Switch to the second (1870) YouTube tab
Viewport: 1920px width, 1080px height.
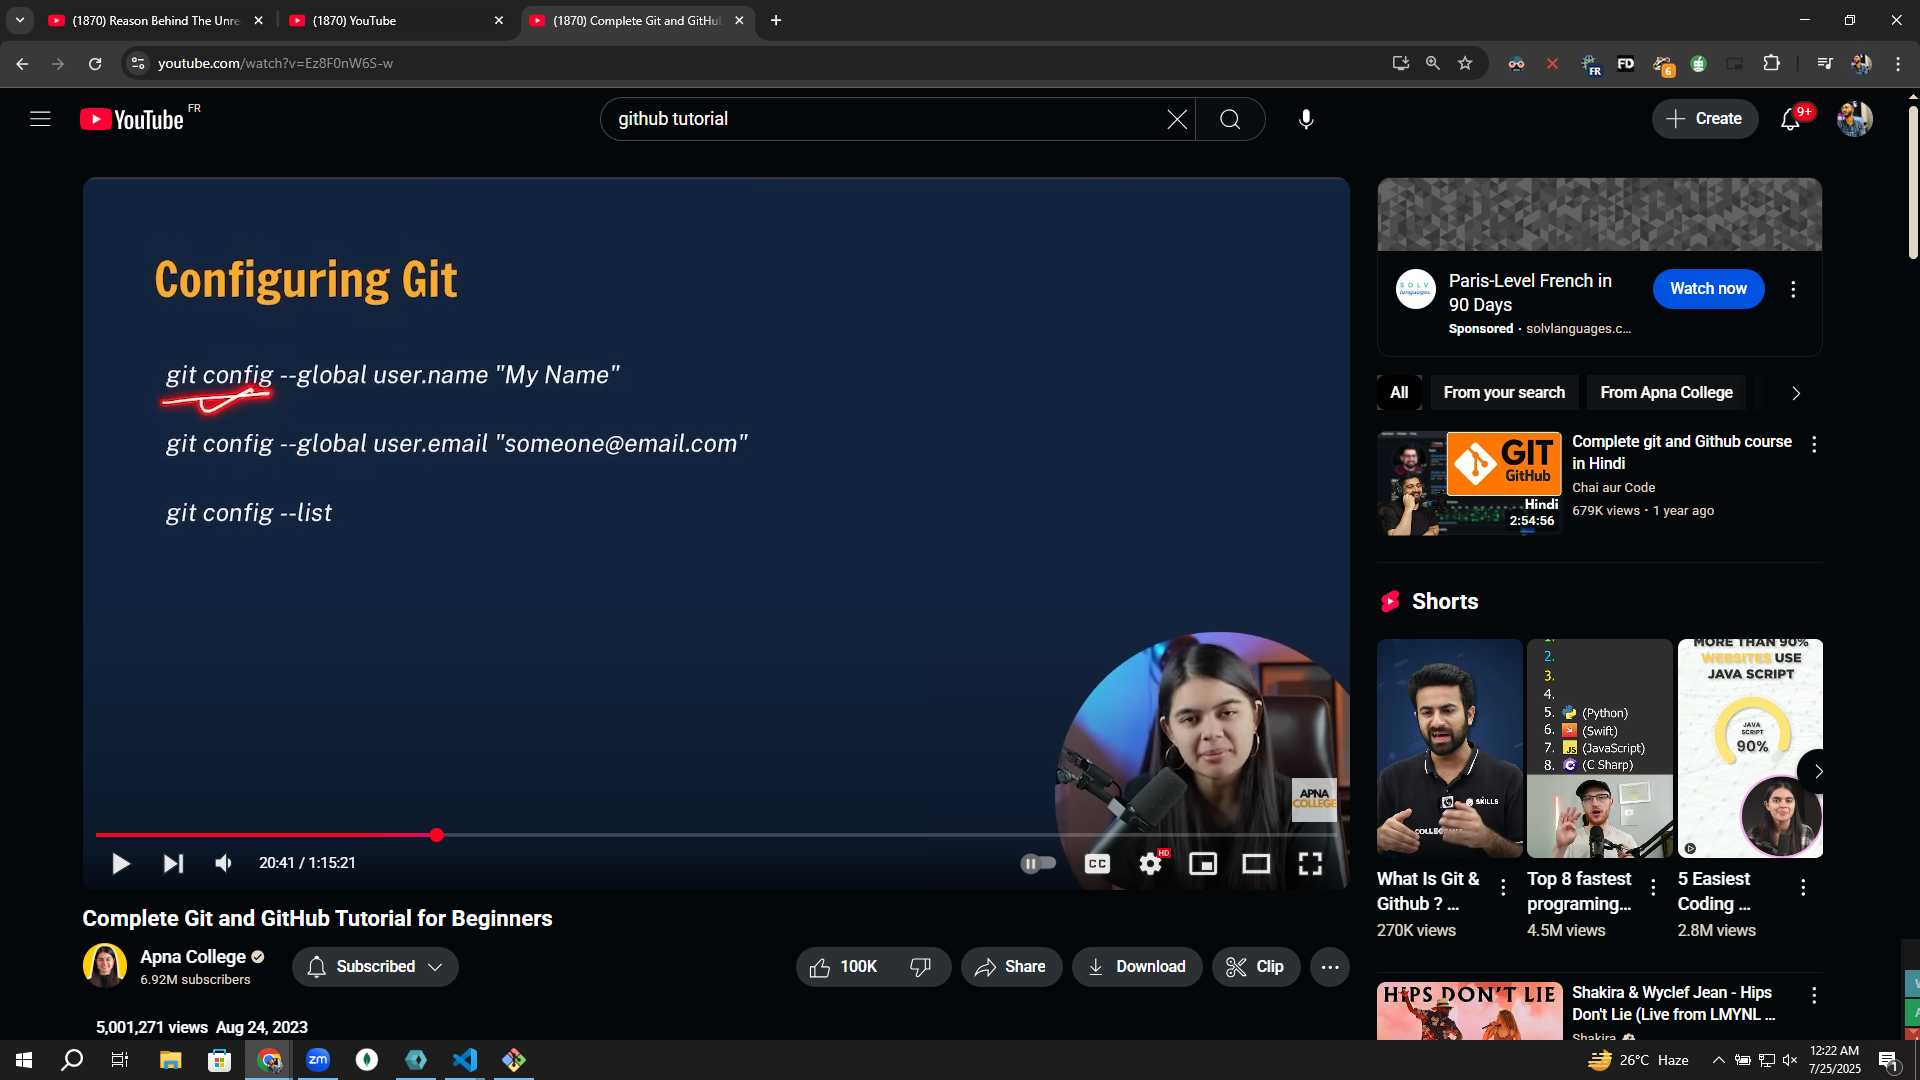click(x=395, y=20)
